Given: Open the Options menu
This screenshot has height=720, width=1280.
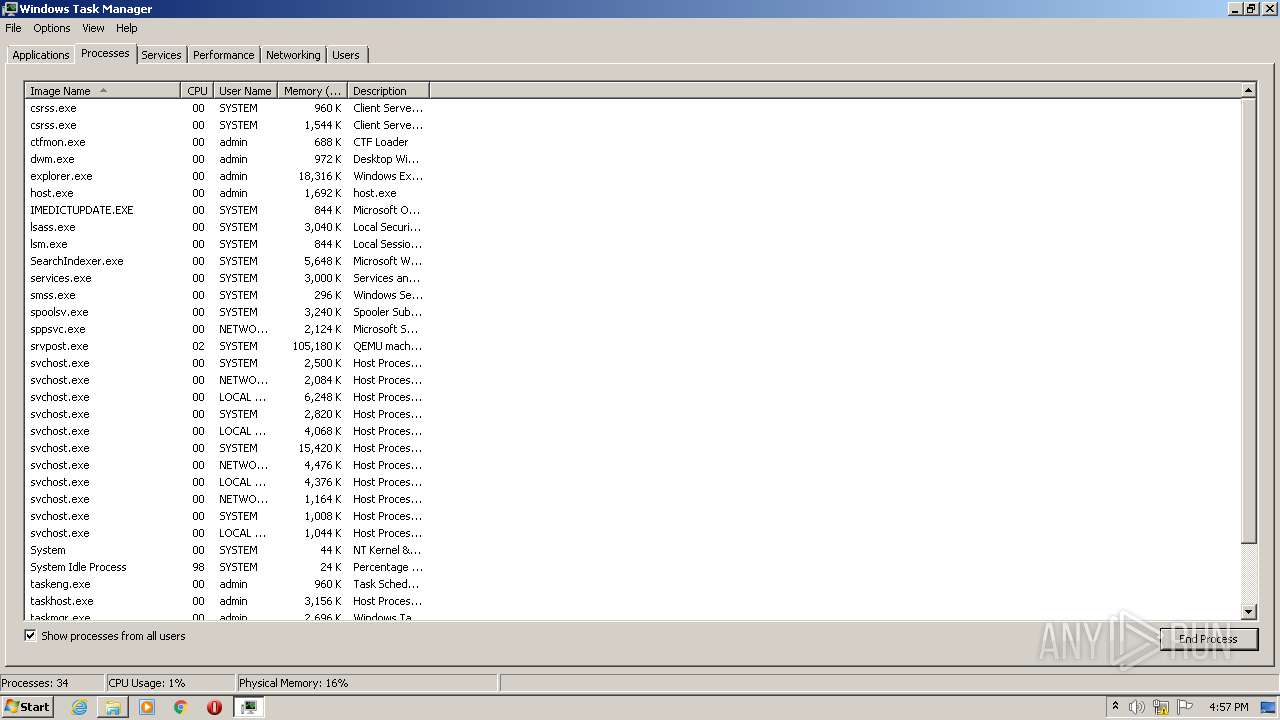Looking at the screenshot, I should (x=52, y=28).
